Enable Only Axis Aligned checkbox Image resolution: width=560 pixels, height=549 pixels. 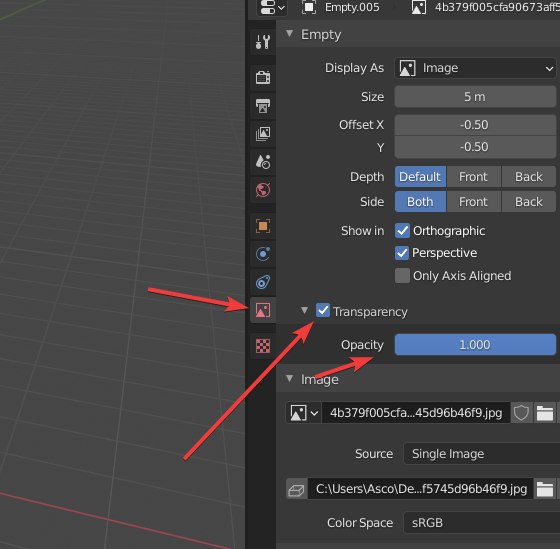tap(402, 276)
